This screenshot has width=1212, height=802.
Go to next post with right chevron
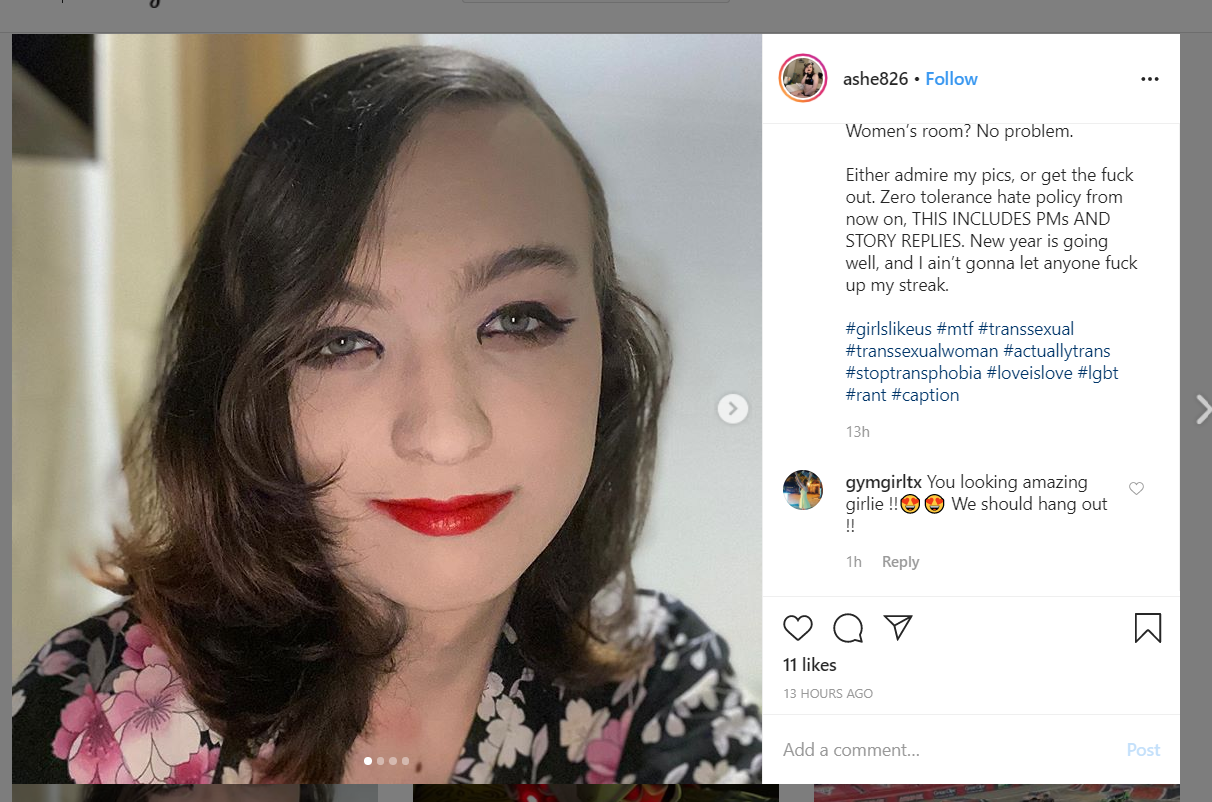click(x=1203, y=409)
